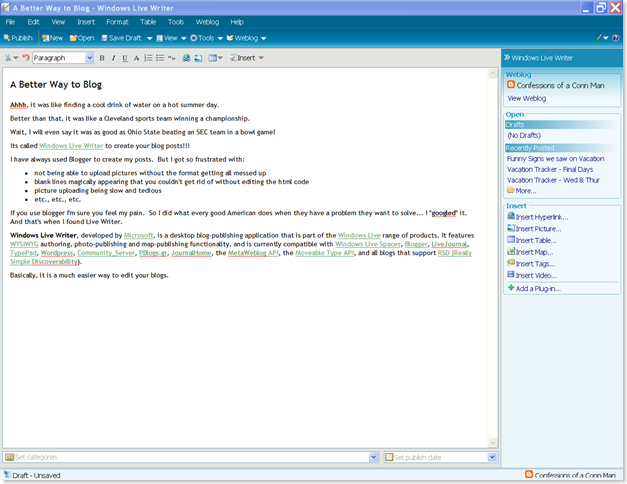The image size is (627, 484).
Task: Click the help question mark icon
Action: [x=616, y=38]
